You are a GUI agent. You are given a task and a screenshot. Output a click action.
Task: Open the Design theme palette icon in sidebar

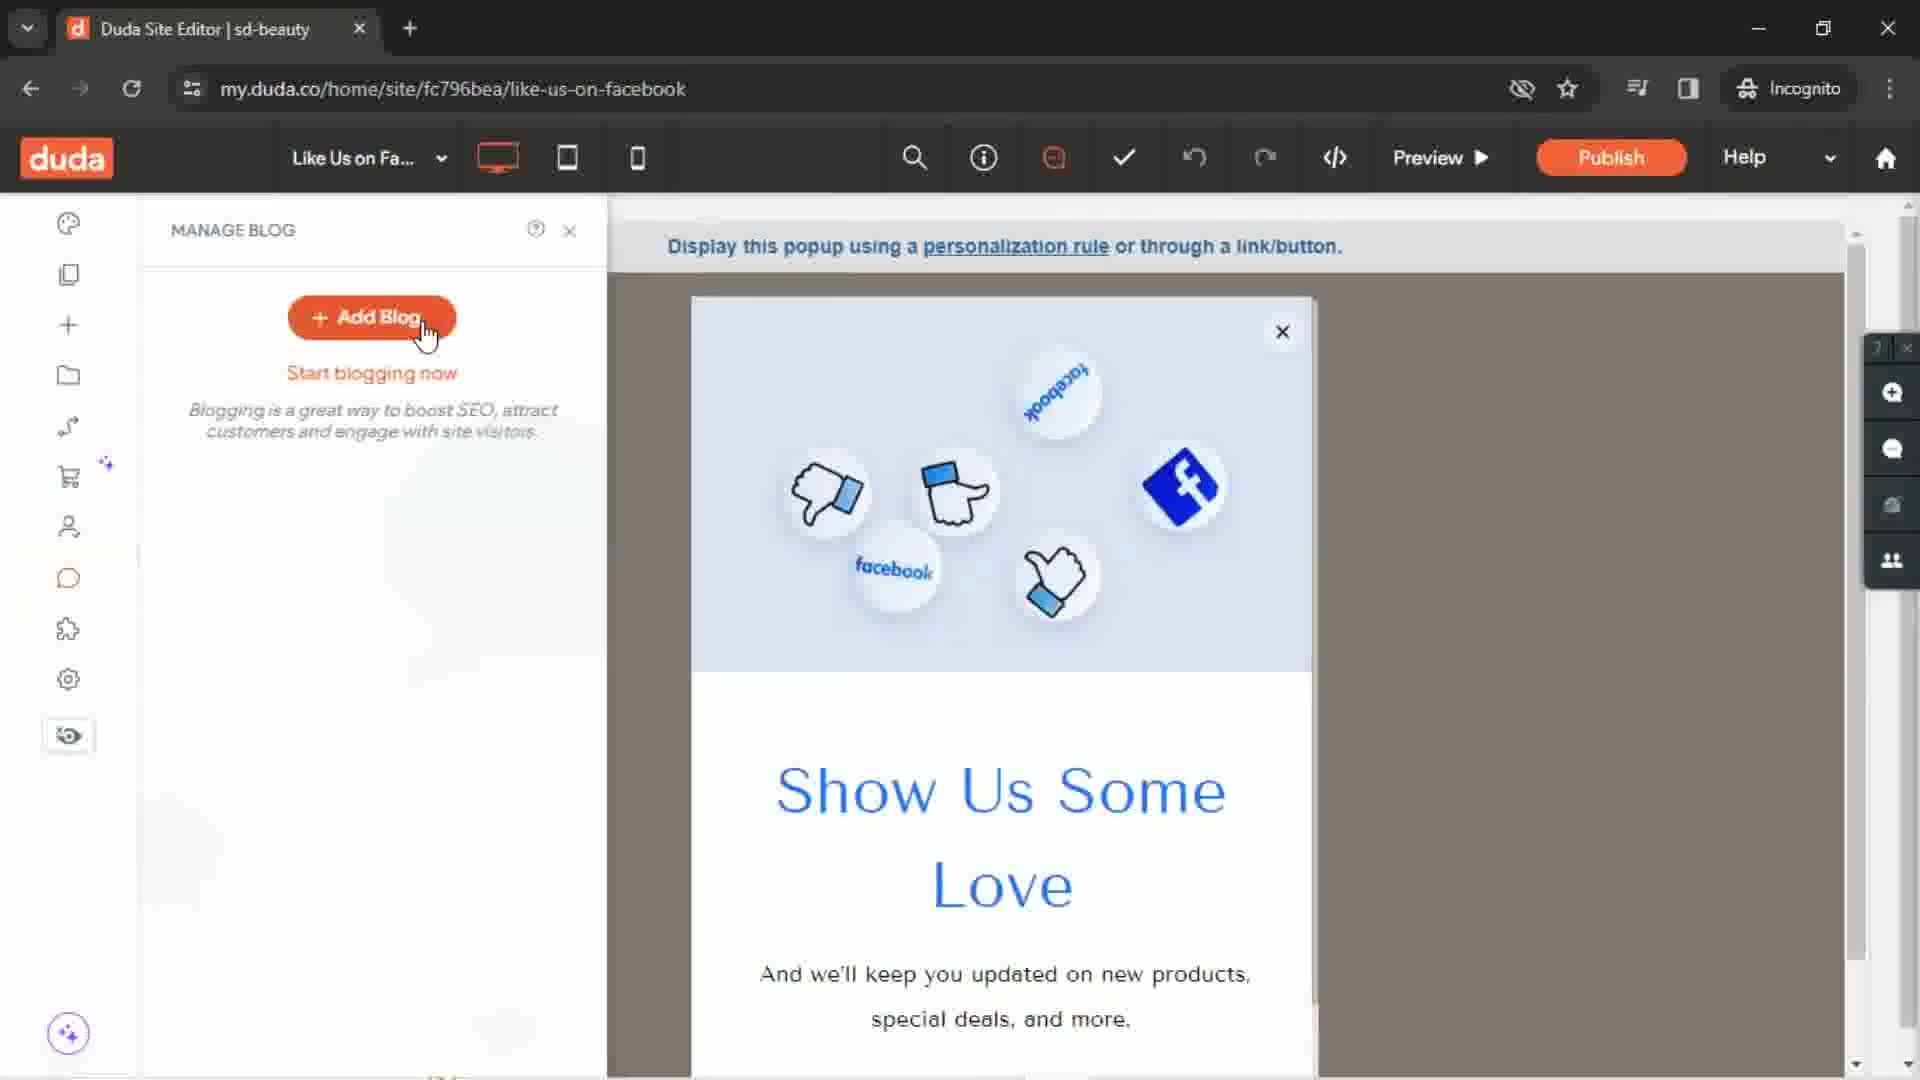(68, 224)
